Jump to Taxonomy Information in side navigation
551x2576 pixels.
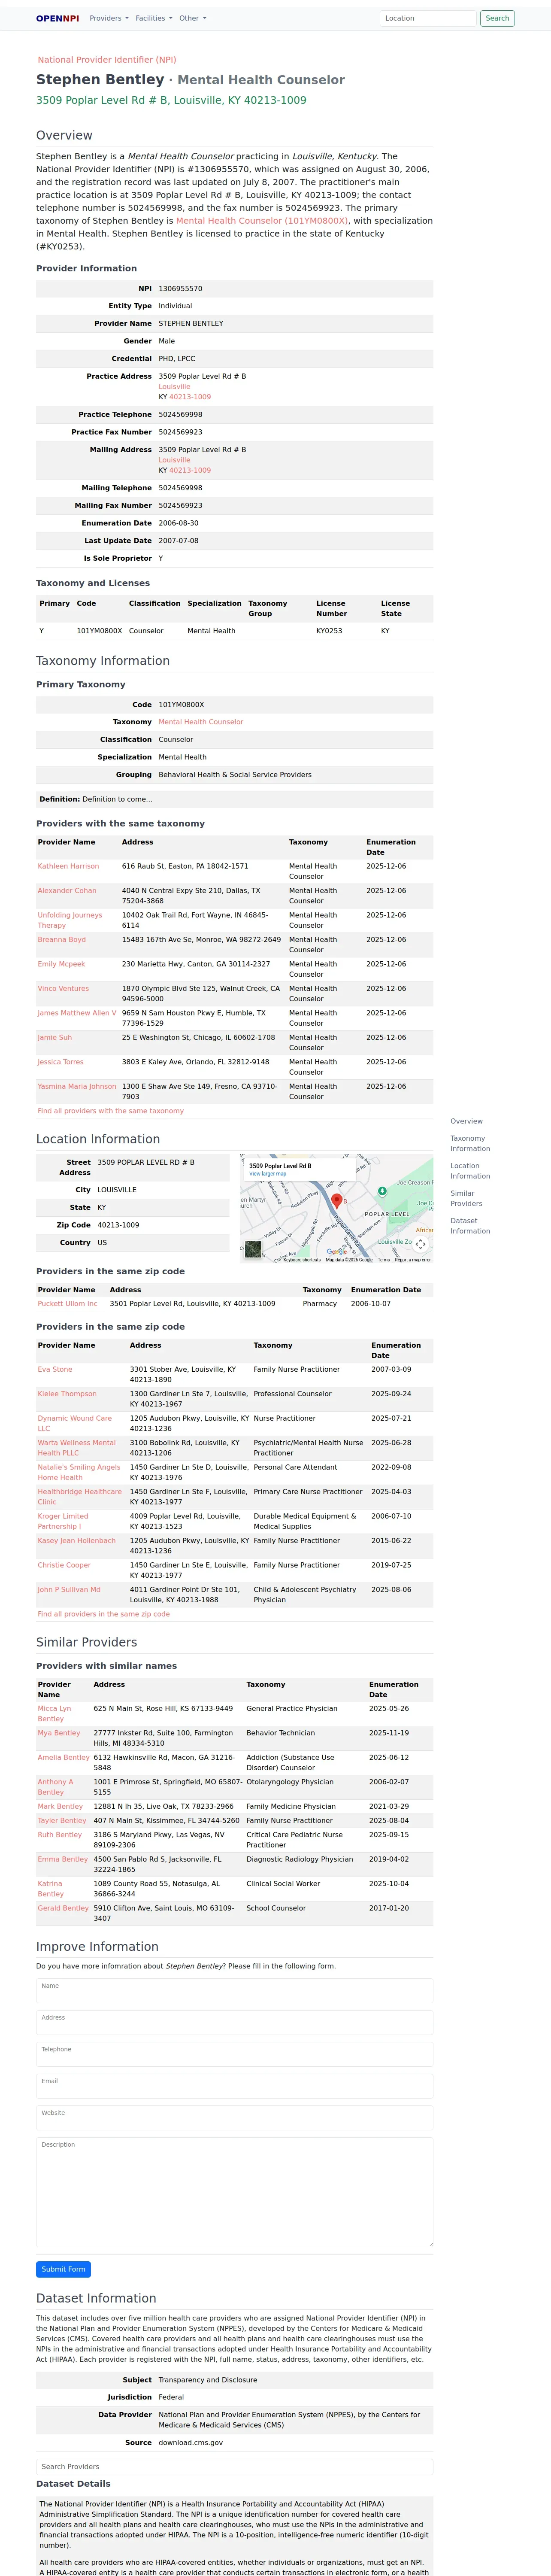(x=470, y=1143)
